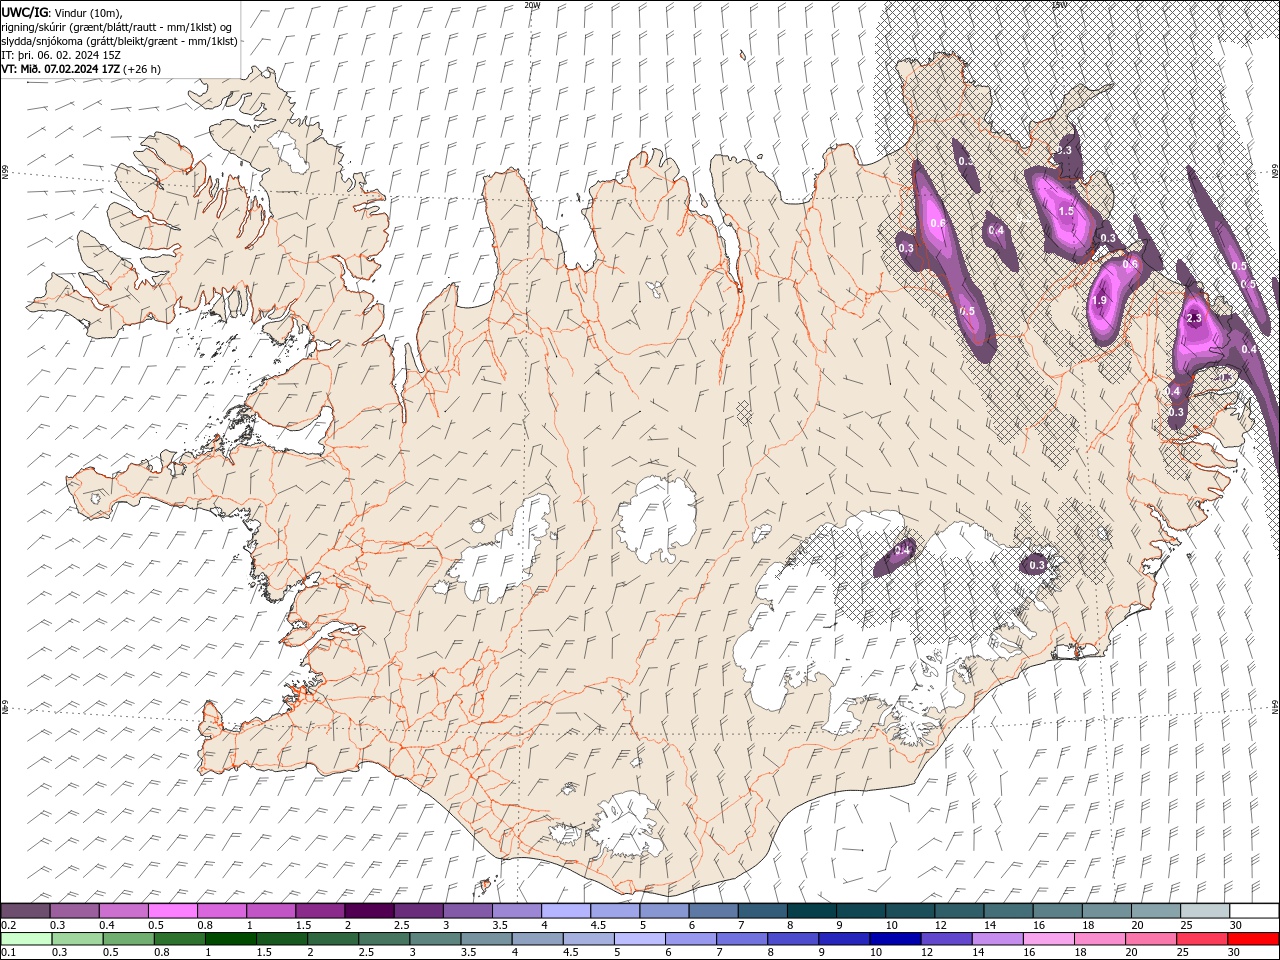This screenshot has height=960, width=1280.
Task: Click the valid time 'VT: Mið. 07.02.2024 17Z (+26 h)'
Action: 81,69
